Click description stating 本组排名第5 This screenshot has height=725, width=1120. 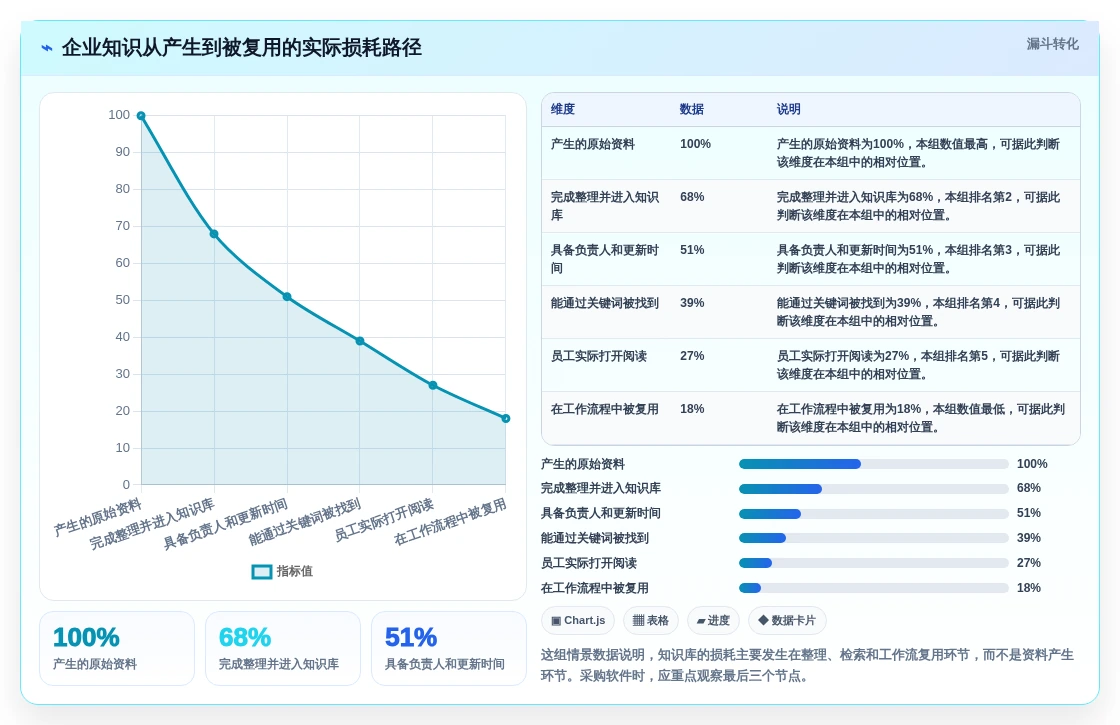919,365
